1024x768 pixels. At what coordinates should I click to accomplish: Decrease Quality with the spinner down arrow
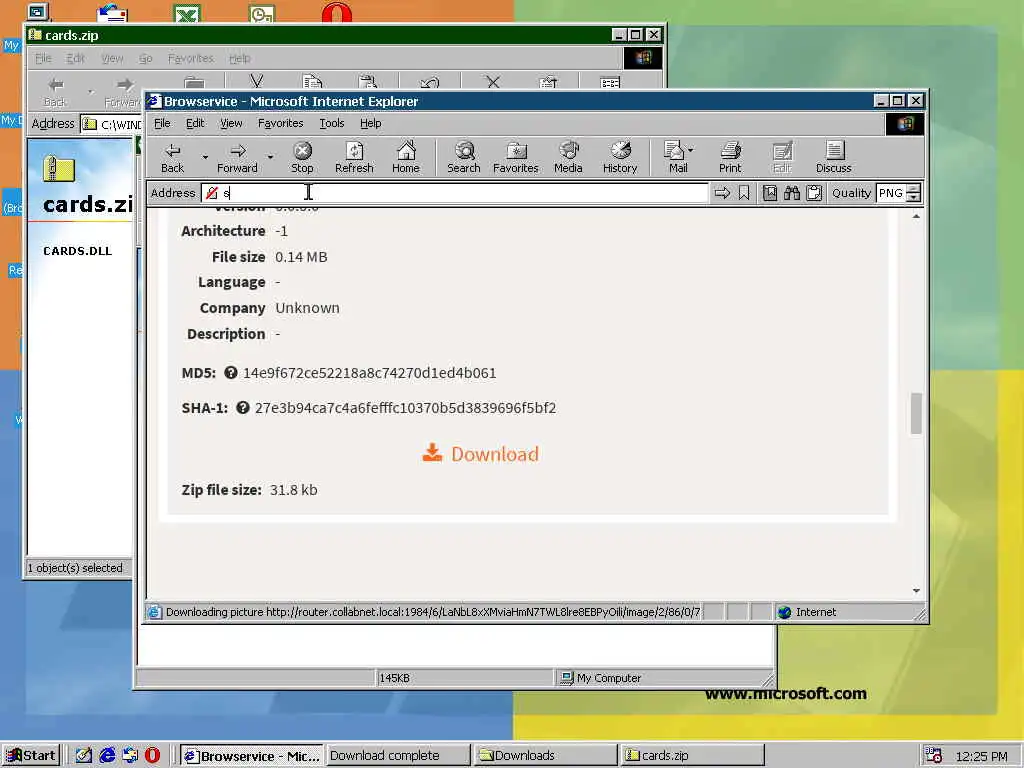click(x=914, y=197)
